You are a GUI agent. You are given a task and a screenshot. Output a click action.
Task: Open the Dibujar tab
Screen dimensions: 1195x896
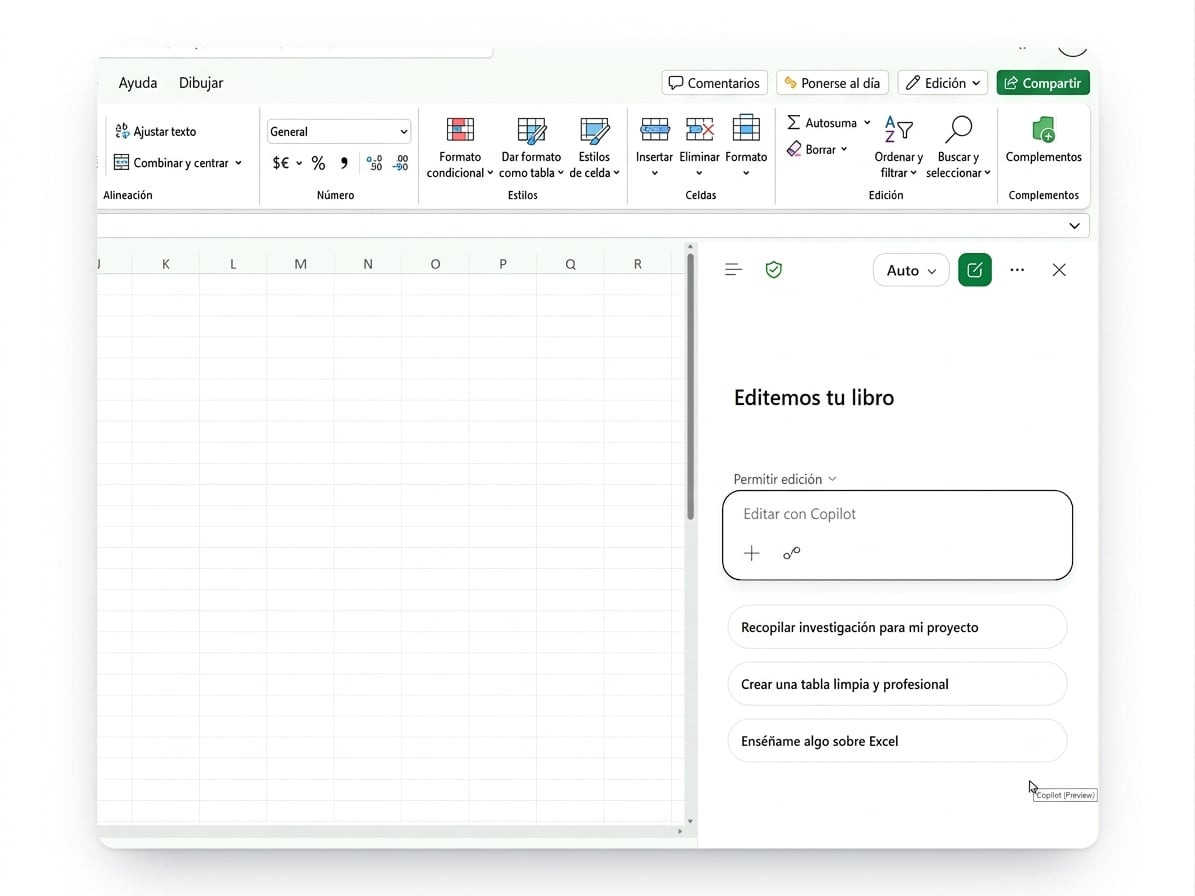tap(201, 83)
